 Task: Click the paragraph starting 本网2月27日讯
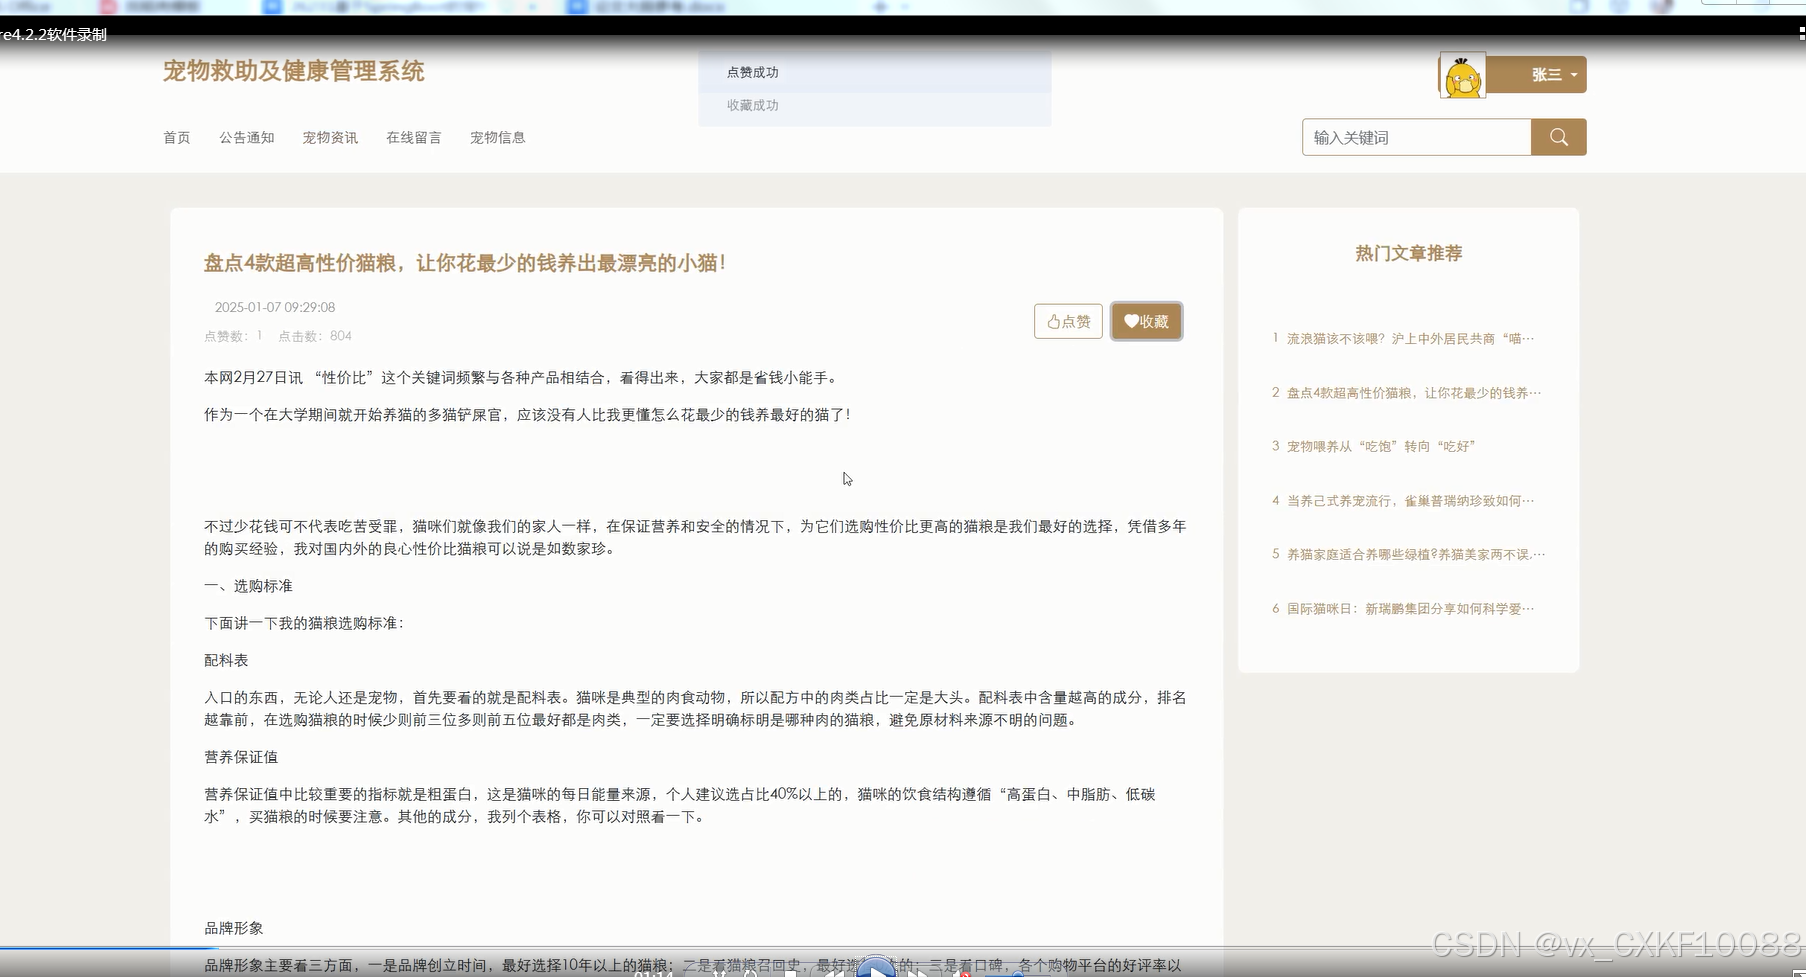pyautogui.click(x=524, y=377)
